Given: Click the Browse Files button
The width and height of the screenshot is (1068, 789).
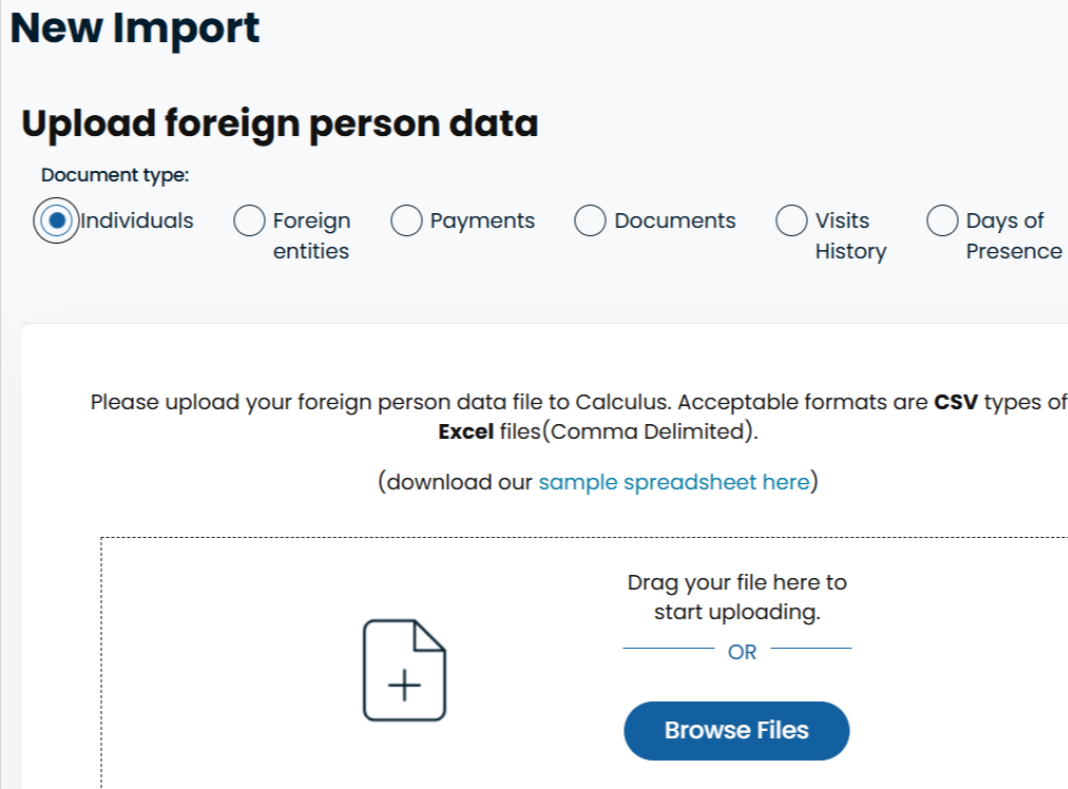Looking at the screenshot, I should tap(736, 731).
